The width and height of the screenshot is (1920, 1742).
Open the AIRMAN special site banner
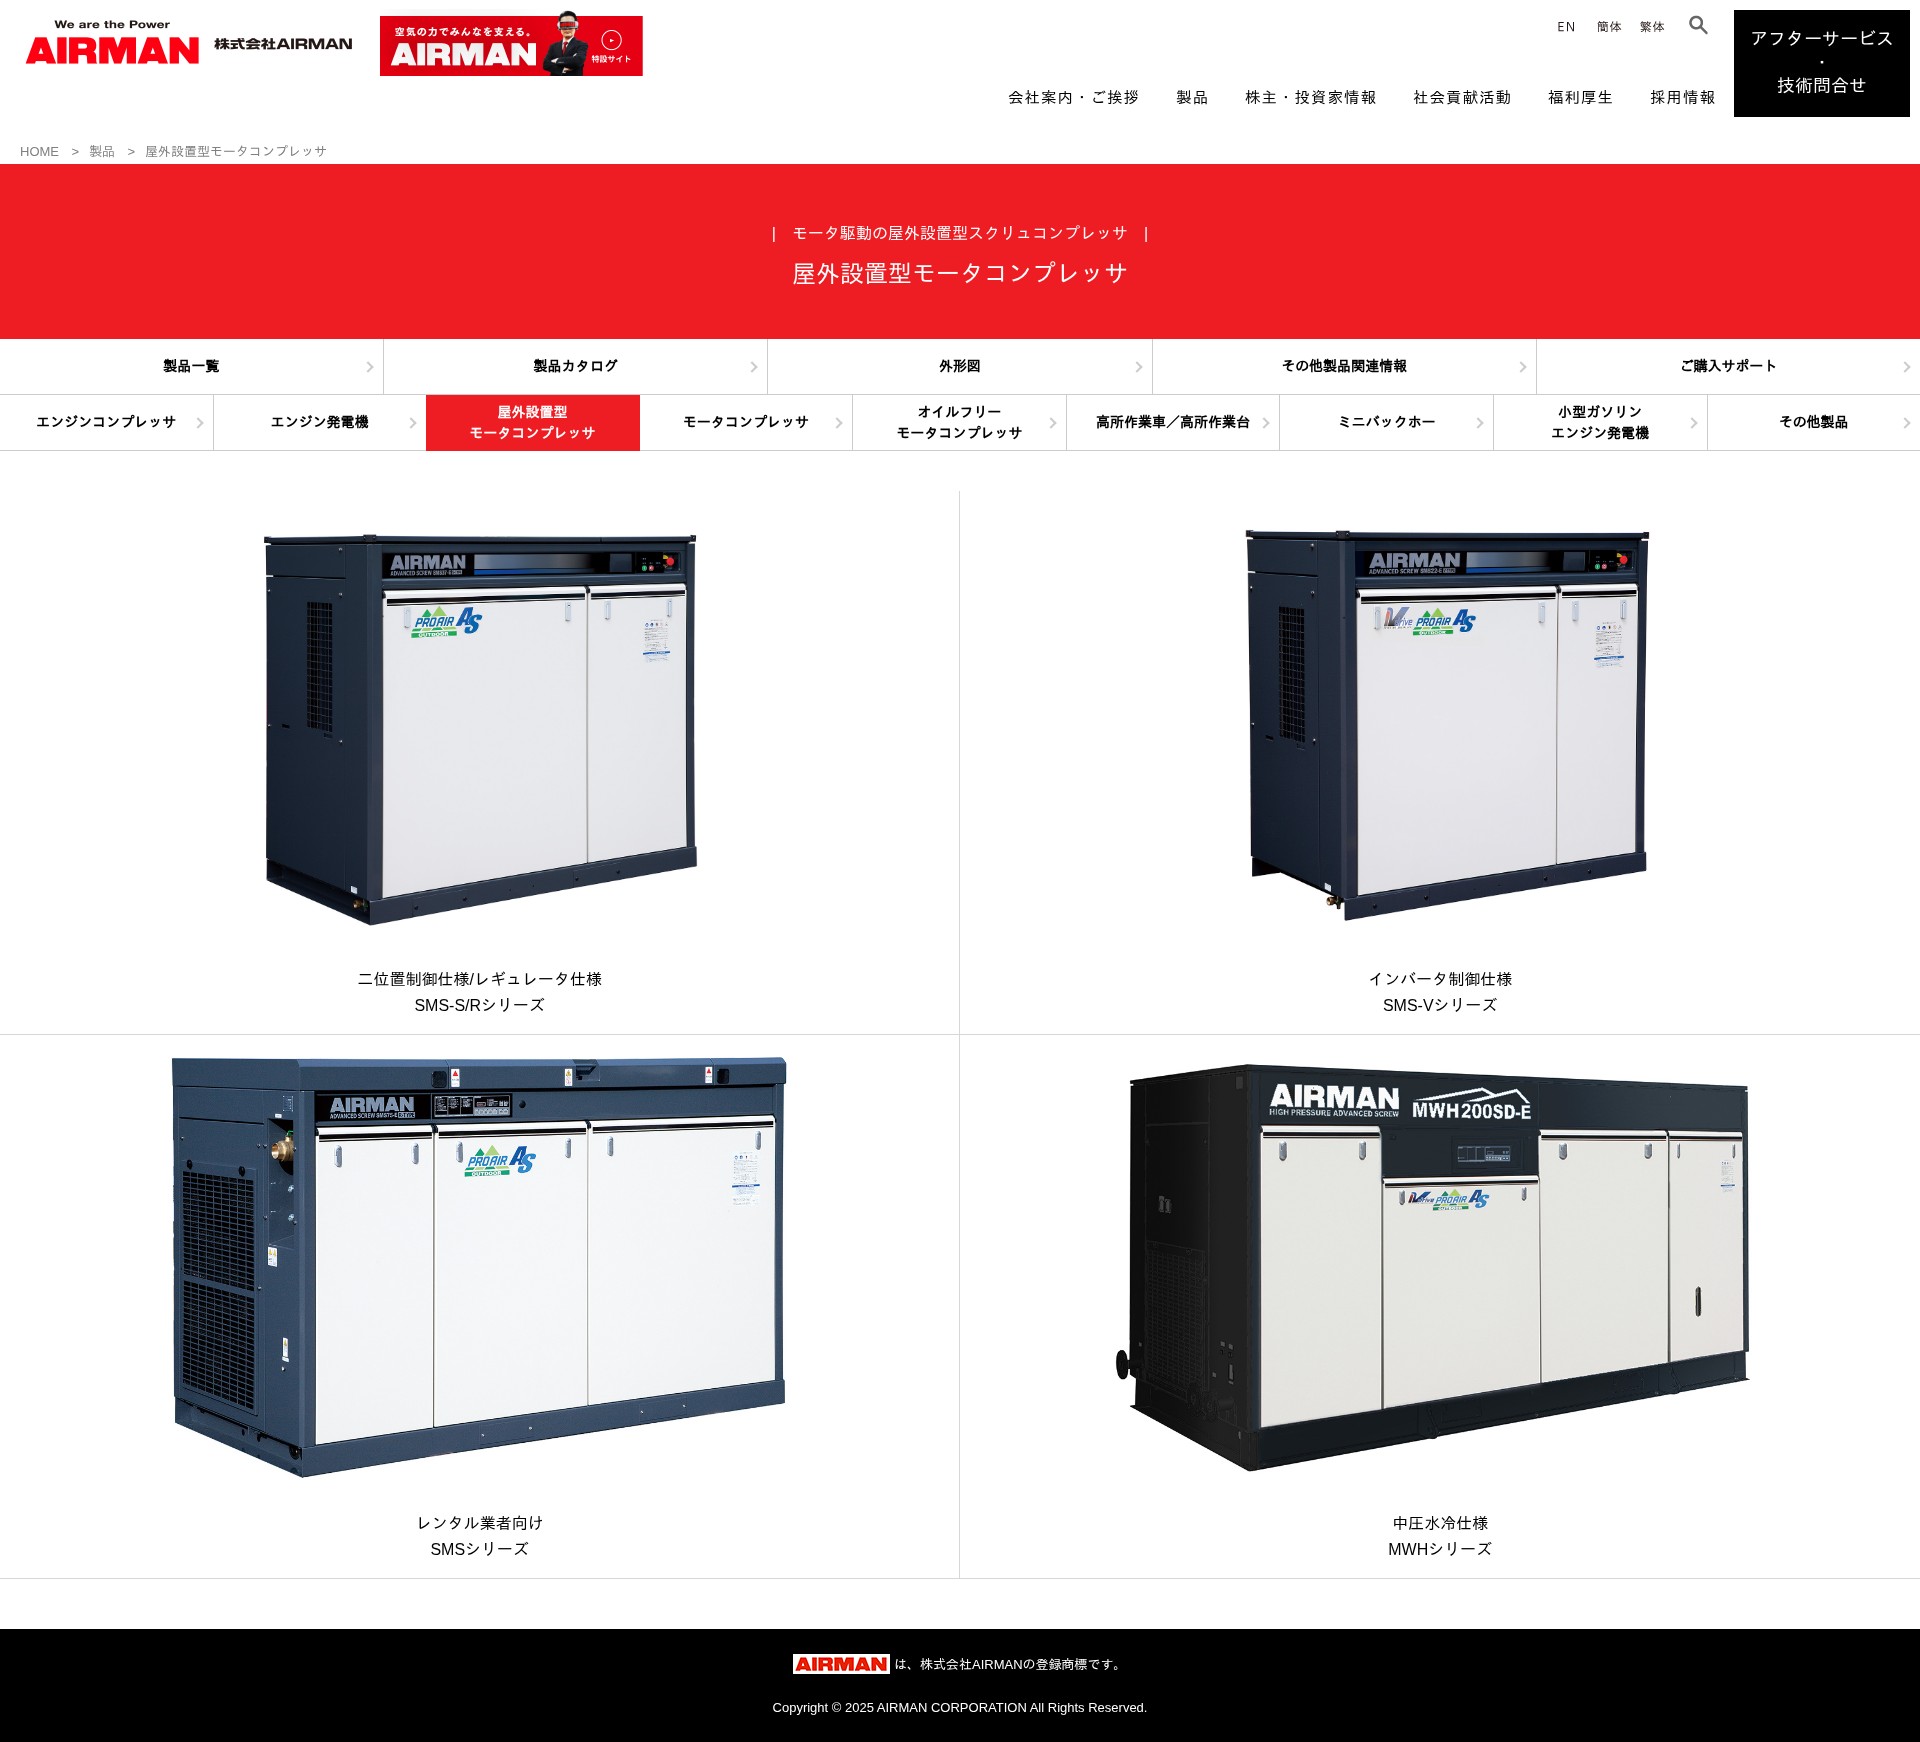click(511, 45)
